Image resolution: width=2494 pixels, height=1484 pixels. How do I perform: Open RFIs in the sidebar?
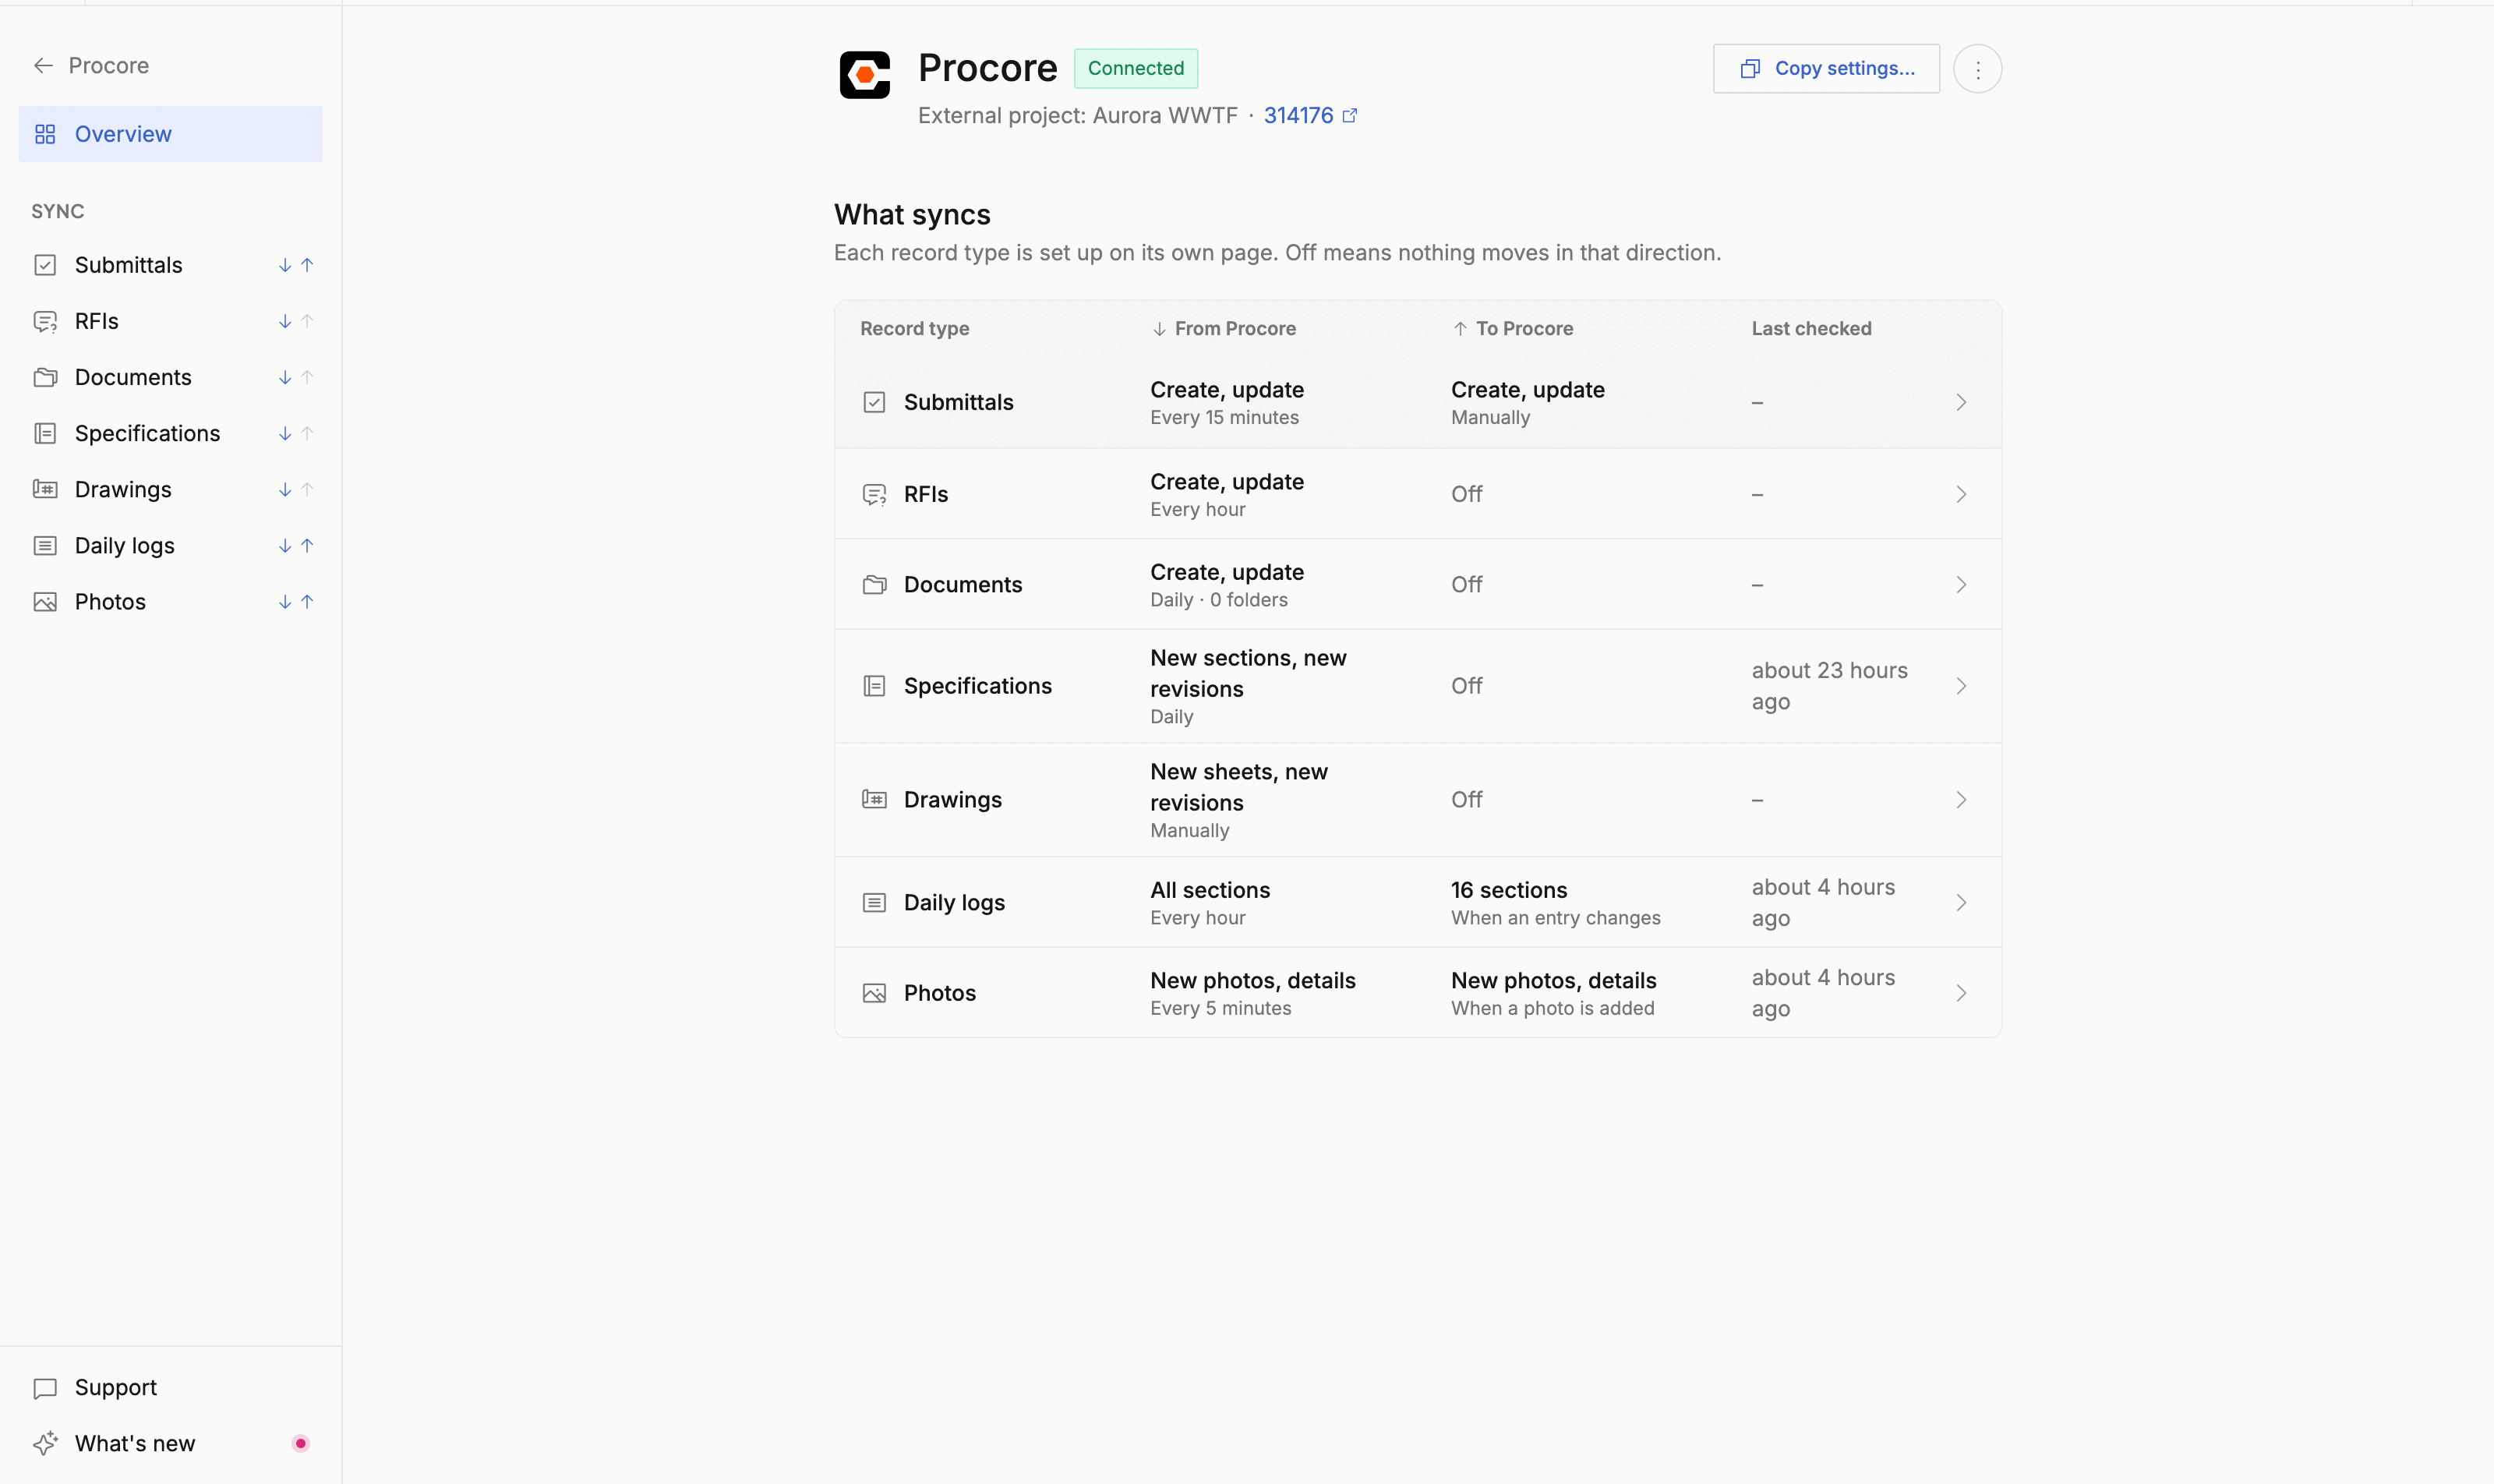170,321
